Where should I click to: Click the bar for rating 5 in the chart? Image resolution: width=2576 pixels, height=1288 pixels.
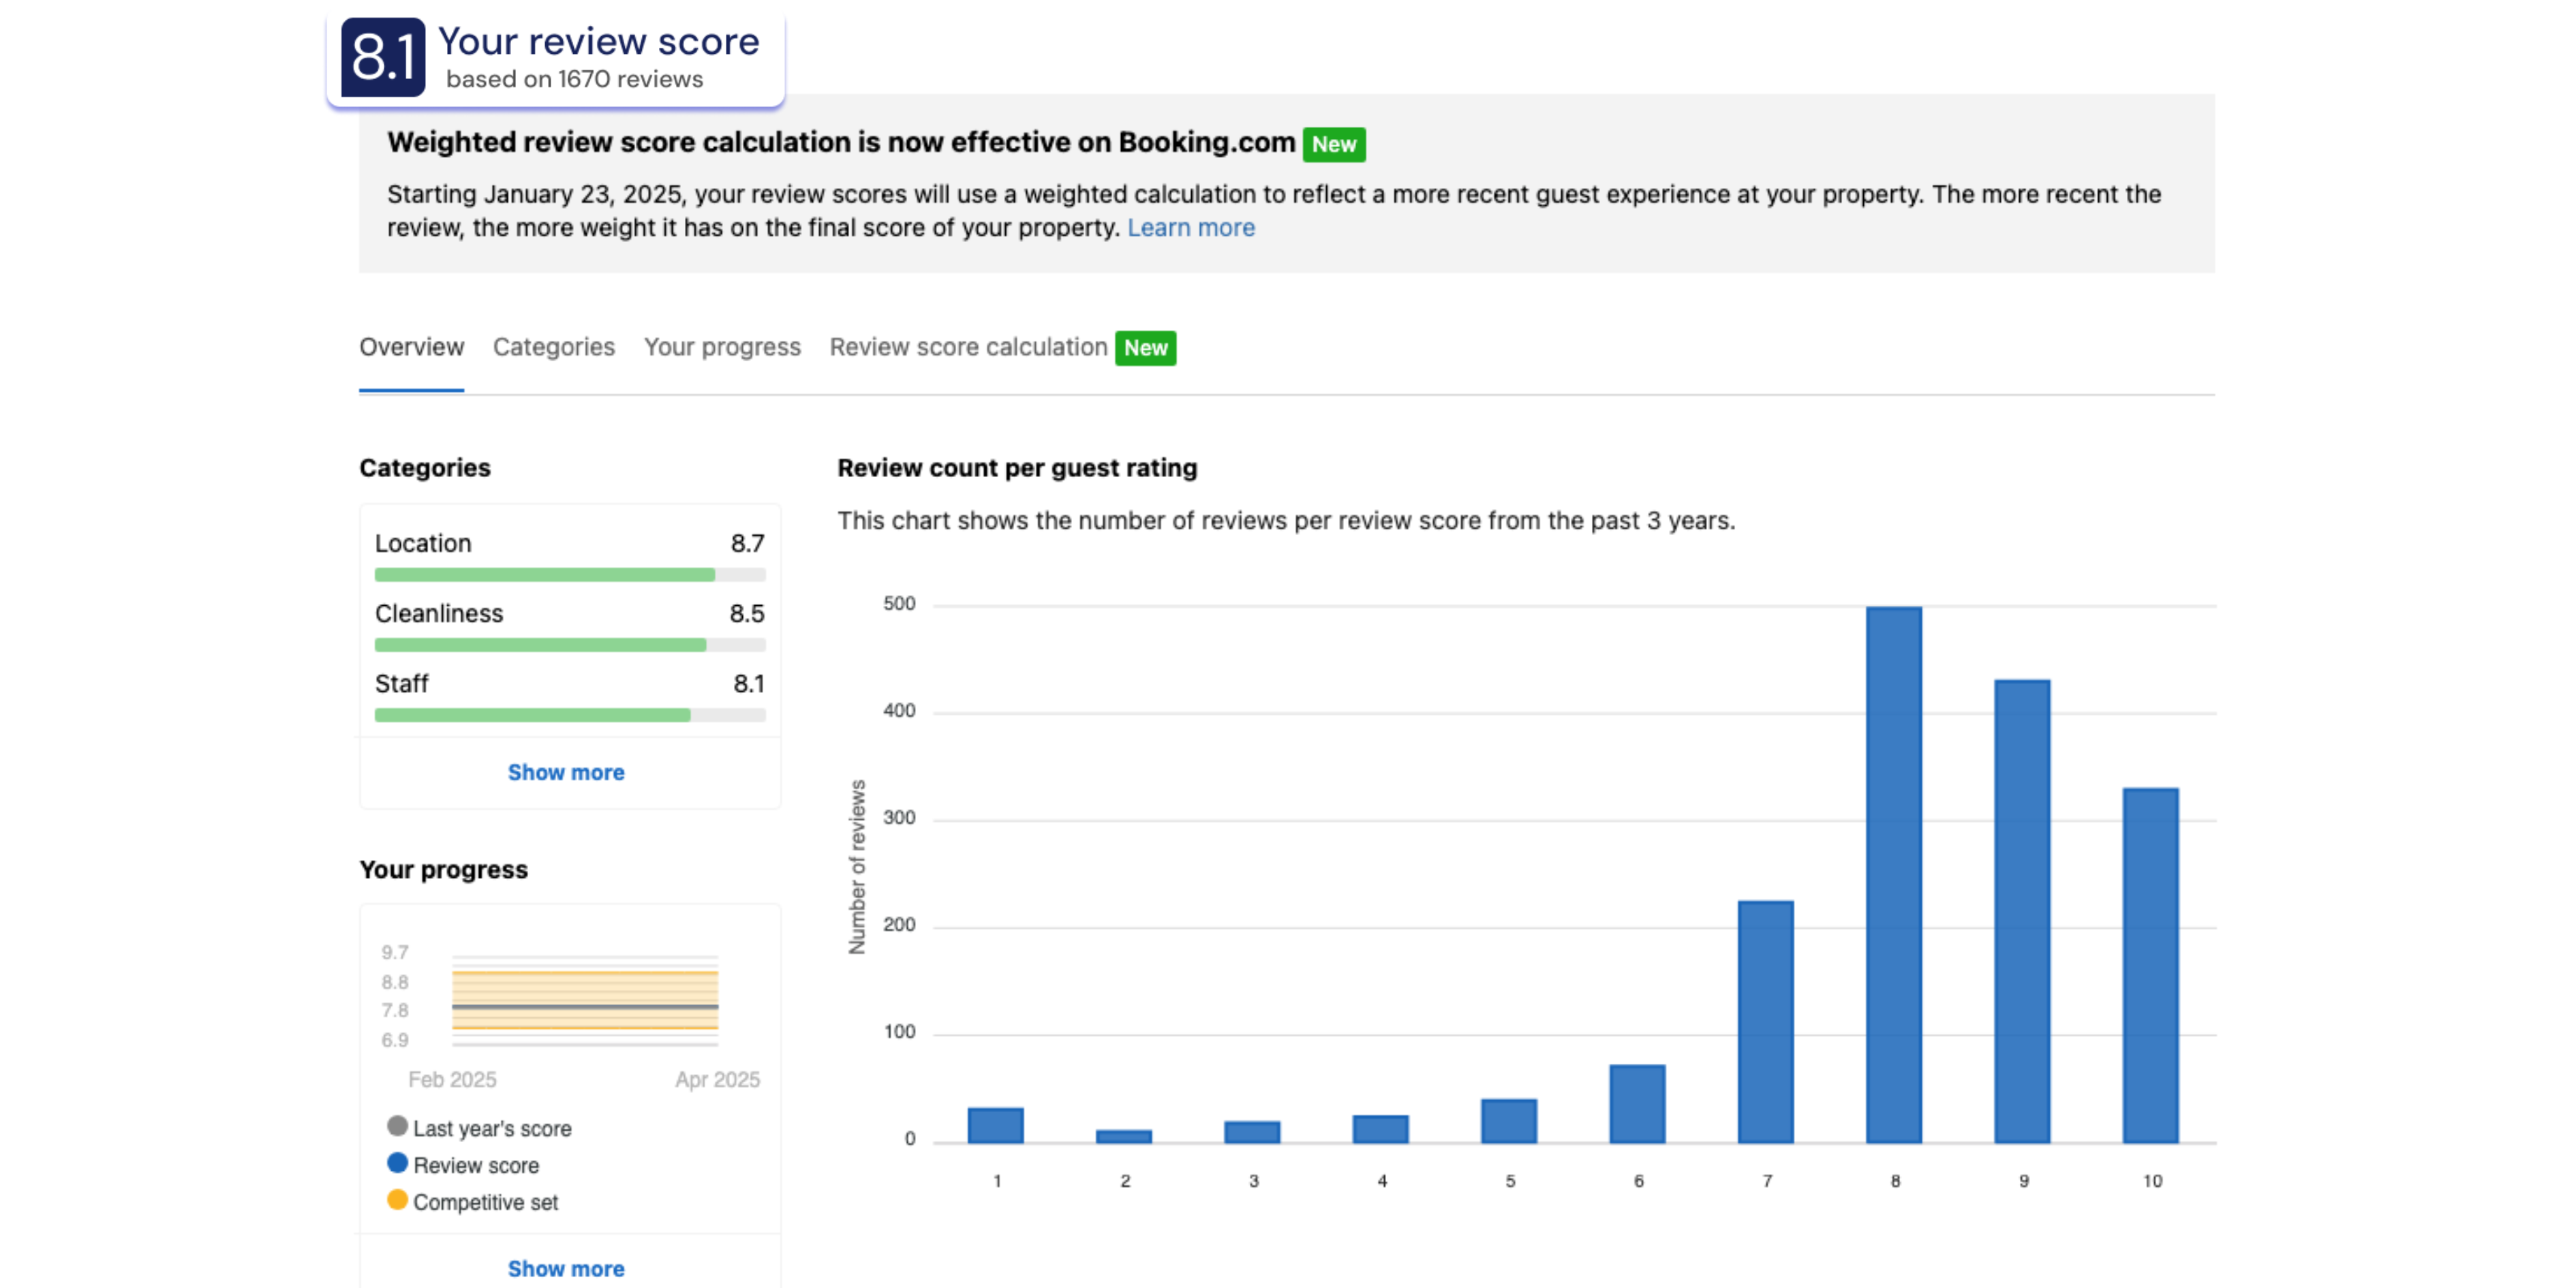pos(1509,1121)
